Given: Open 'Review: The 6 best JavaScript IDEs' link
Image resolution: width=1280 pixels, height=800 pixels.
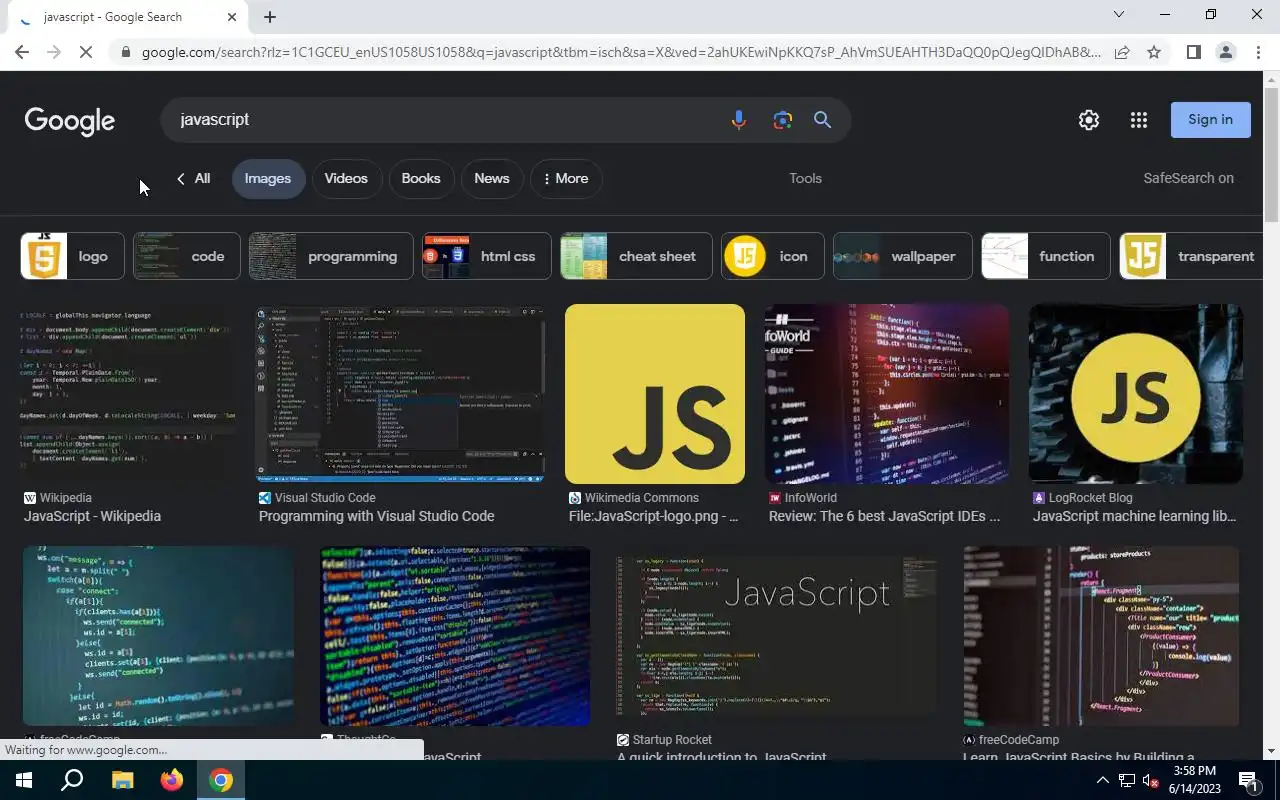Looking at the screenshot, I should click(x=884, y=517).
